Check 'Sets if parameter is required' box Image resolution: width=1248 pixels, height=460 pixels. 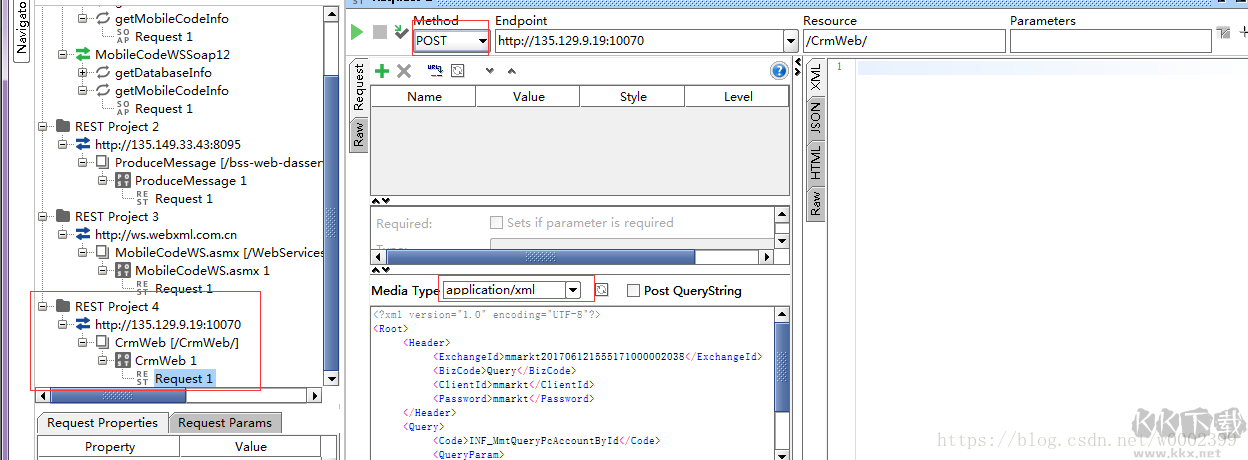tap(496, 223)
